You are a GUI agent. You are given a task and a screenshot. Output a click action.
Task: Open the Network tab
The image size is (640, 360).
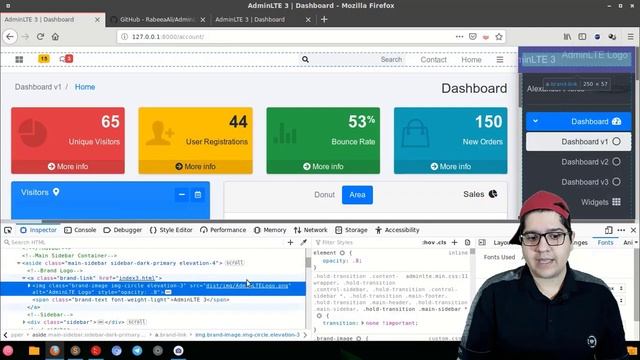pyautogui.click(x=311, y=230)
